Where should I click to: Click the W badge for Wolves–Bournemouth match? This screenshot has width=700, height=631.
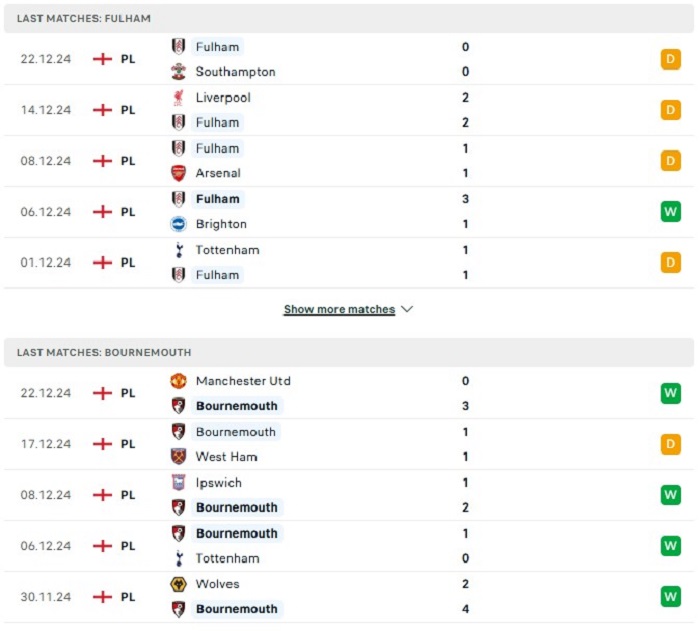pyautogui.click(x=671, y=597)
